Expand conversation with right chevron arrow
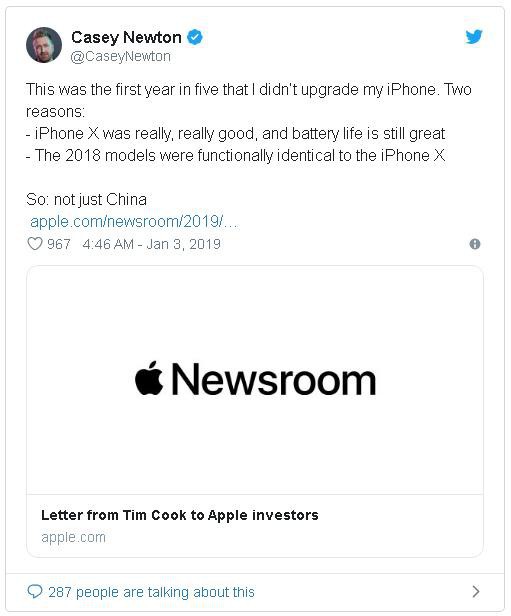511x616 pixels. tap(476, 591)
